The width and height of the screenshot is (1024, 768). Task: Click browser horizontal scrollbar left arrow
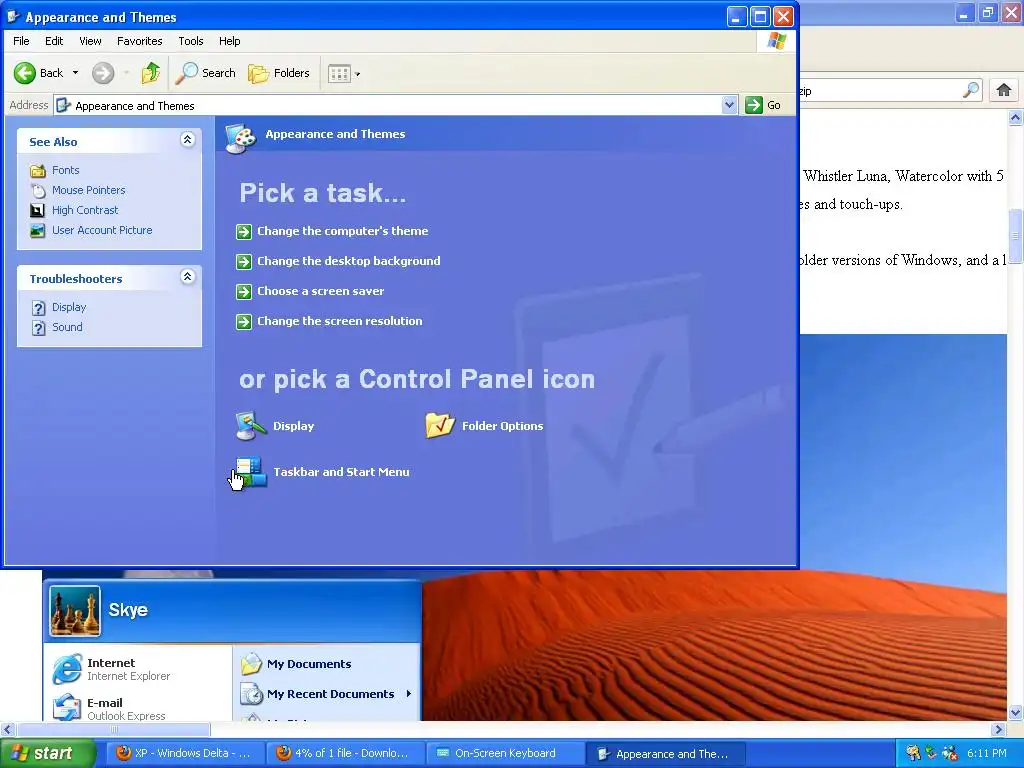coord(7,729)
